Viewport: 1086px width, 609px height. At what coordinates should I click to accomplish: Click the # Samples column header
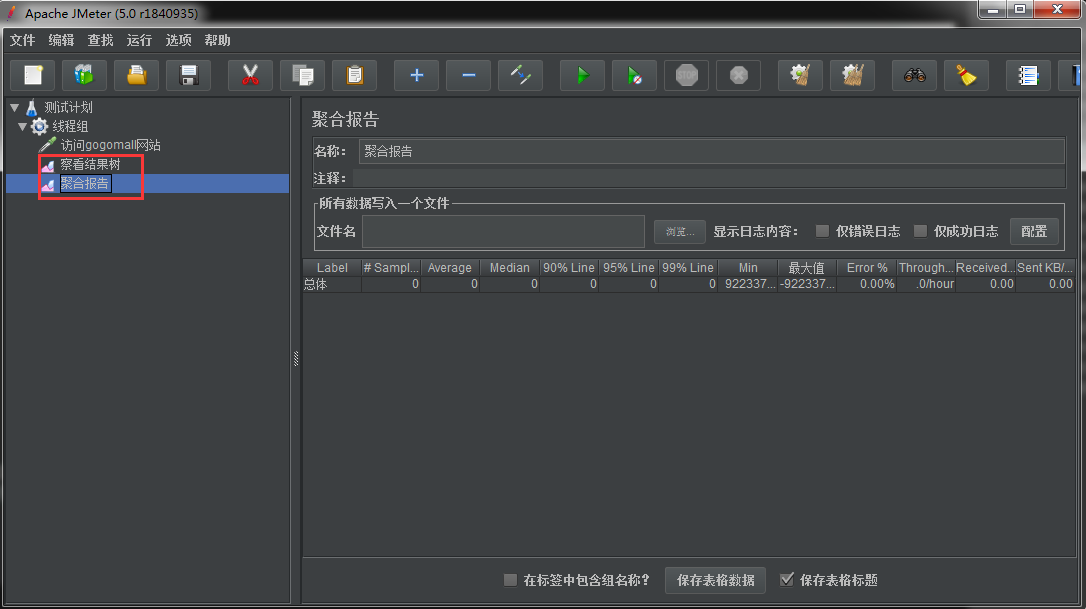(x=391, y=267)
